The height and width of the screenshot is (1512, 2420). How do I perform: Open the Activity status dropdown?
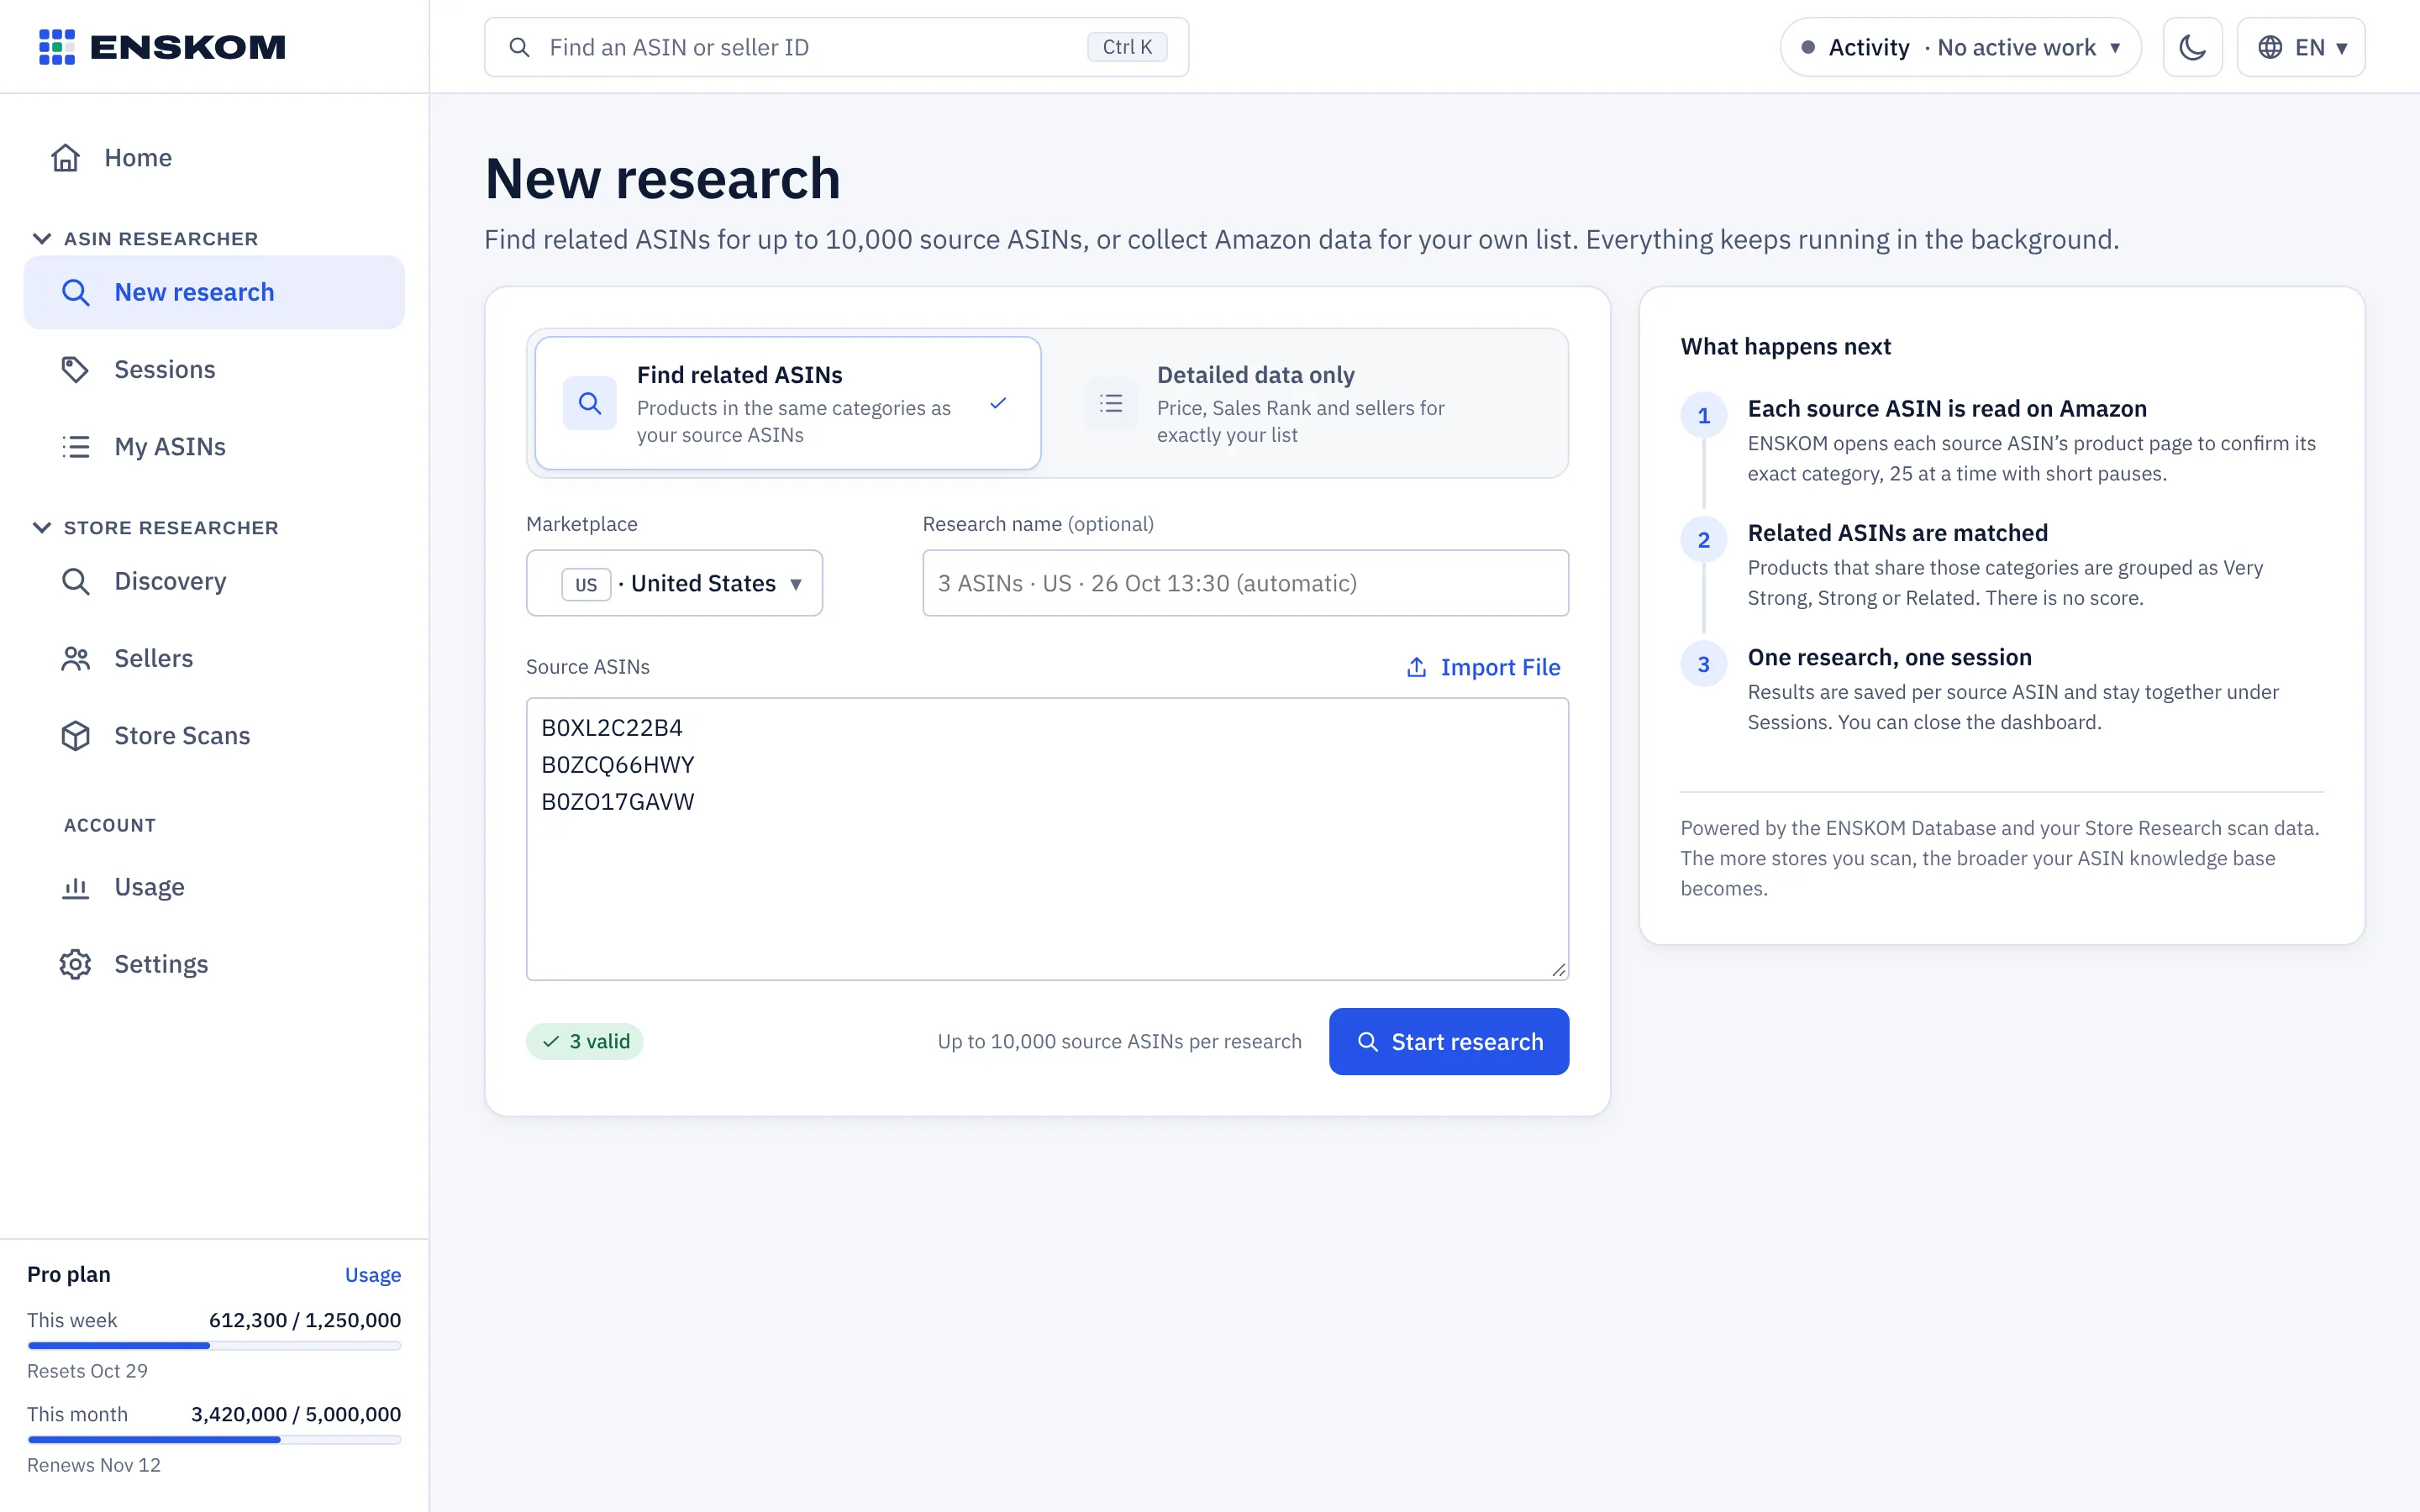1960,47
